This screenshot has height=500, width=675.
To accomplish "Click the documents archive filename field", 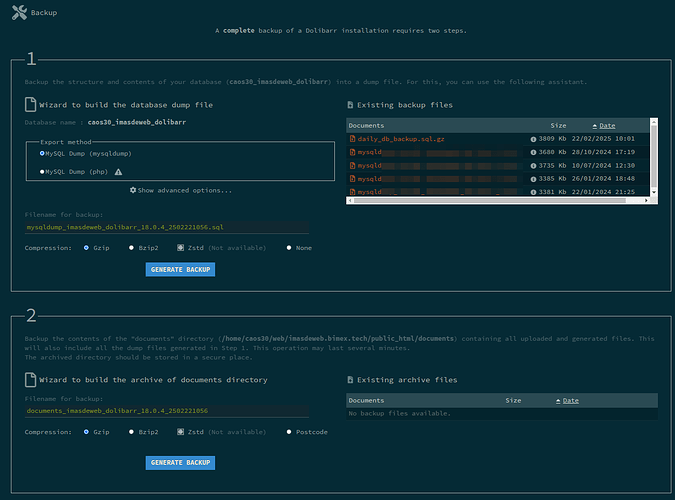I will click(167, 411).
